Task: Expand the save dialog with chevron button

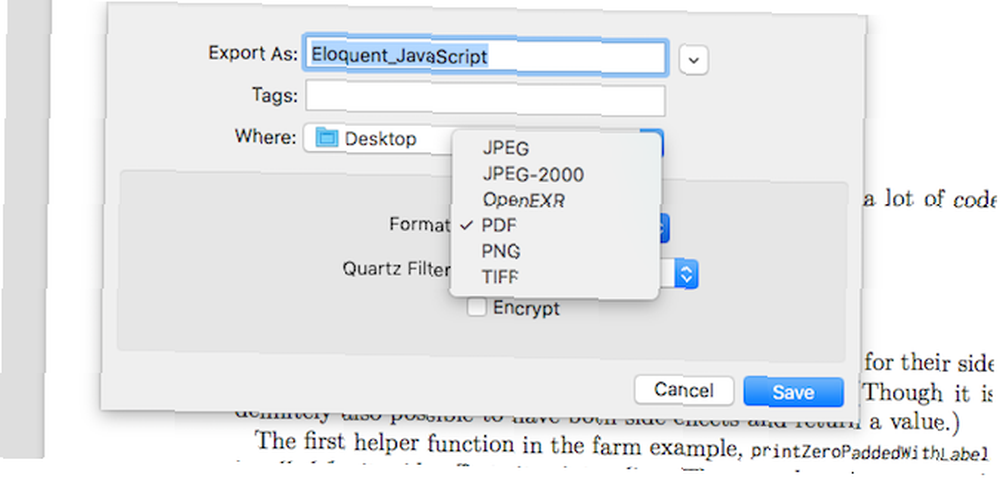Action: (694, 60)
